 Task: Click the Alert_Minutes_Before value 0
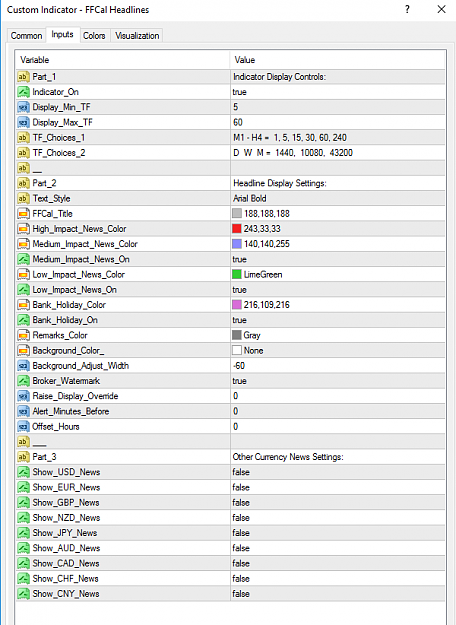point(236,411)
